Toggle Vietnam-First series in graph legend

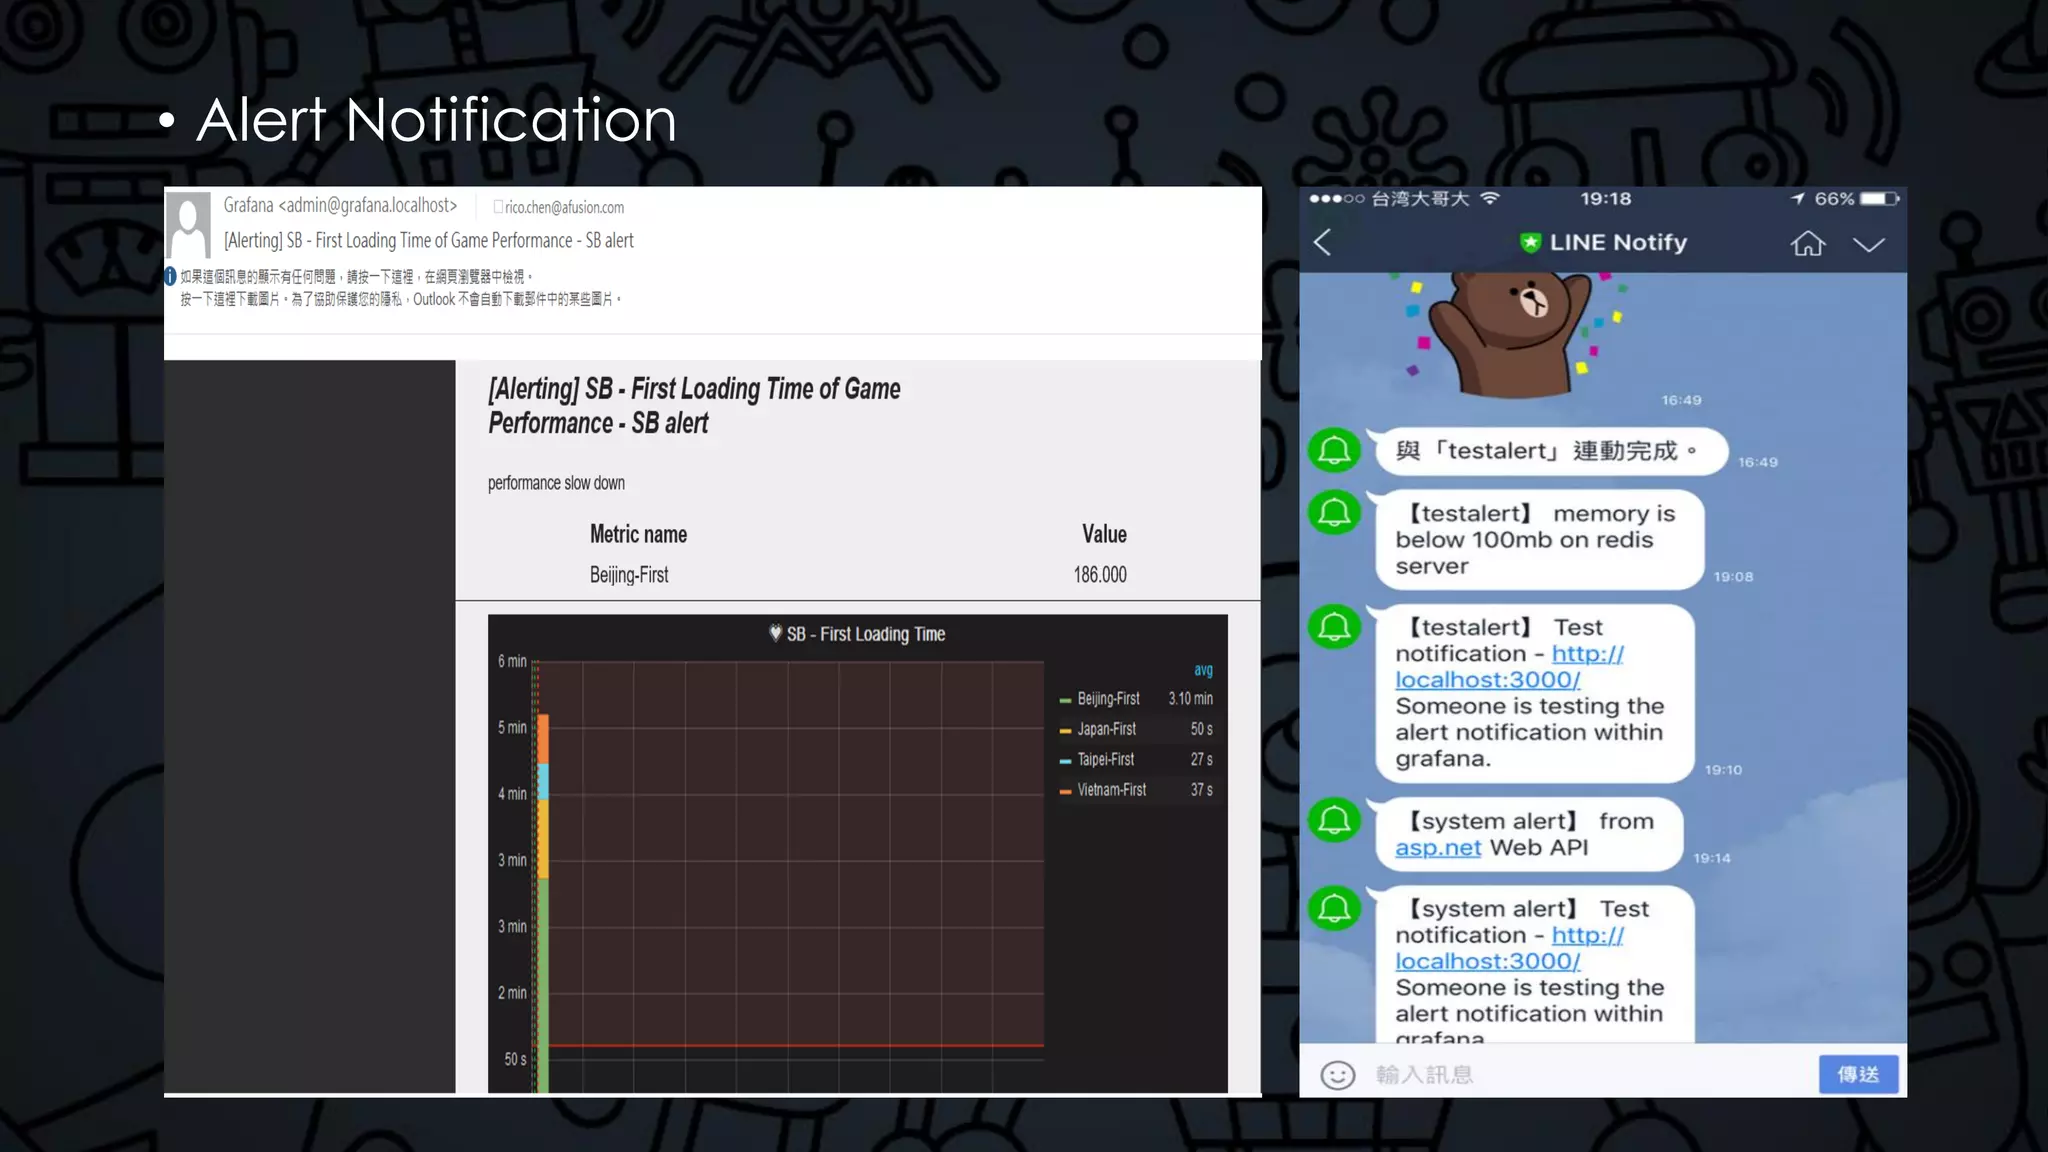pos(1111,790)
